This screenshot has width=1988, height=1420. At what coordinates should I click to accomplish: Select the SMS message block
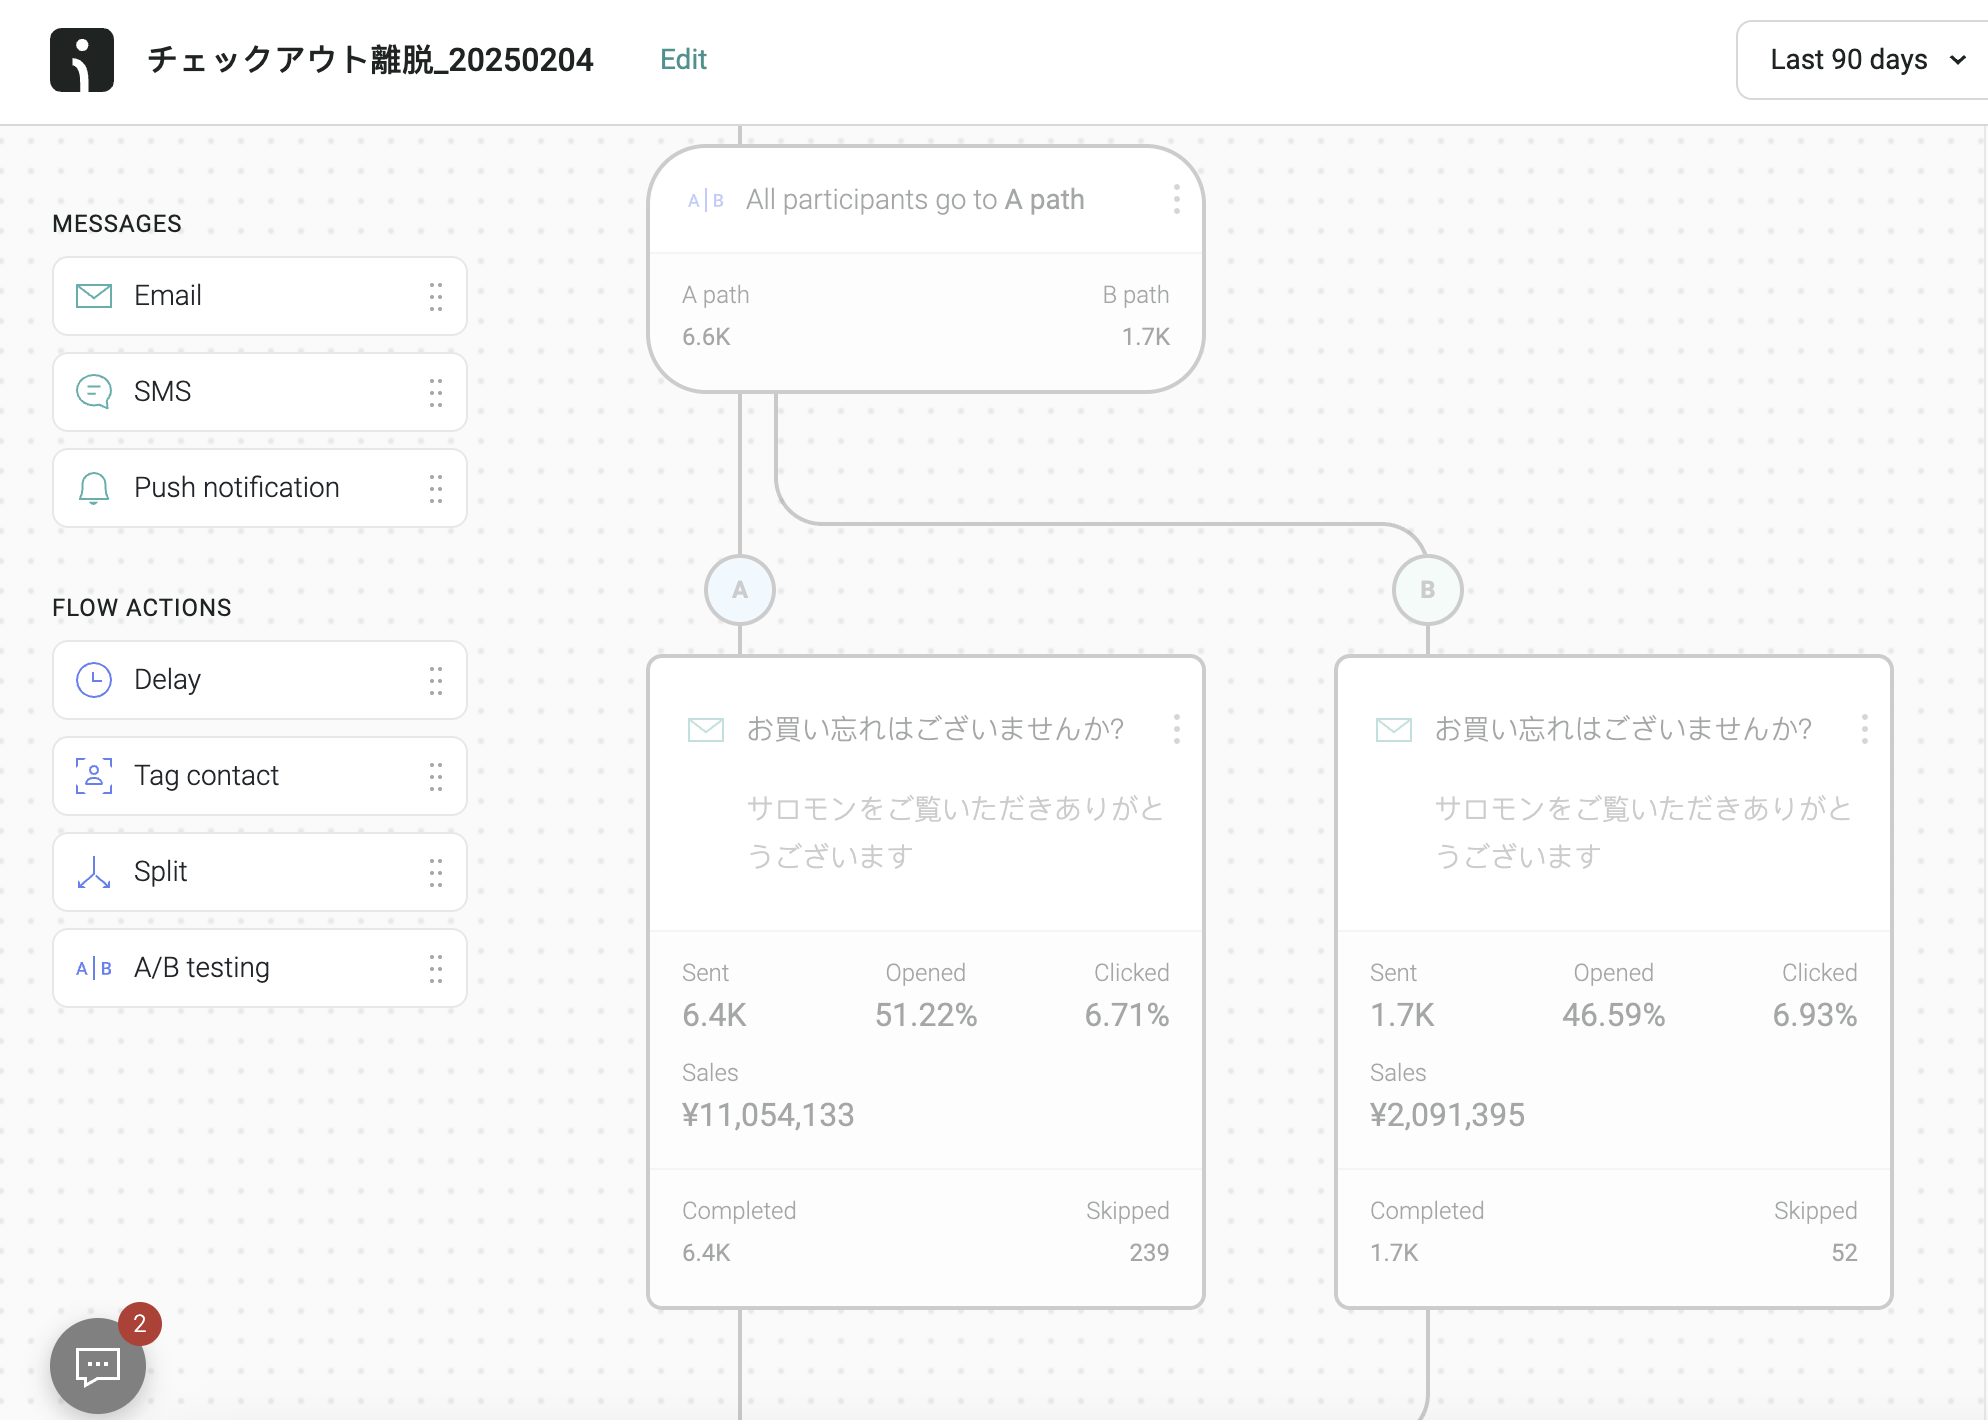point(260,392)
